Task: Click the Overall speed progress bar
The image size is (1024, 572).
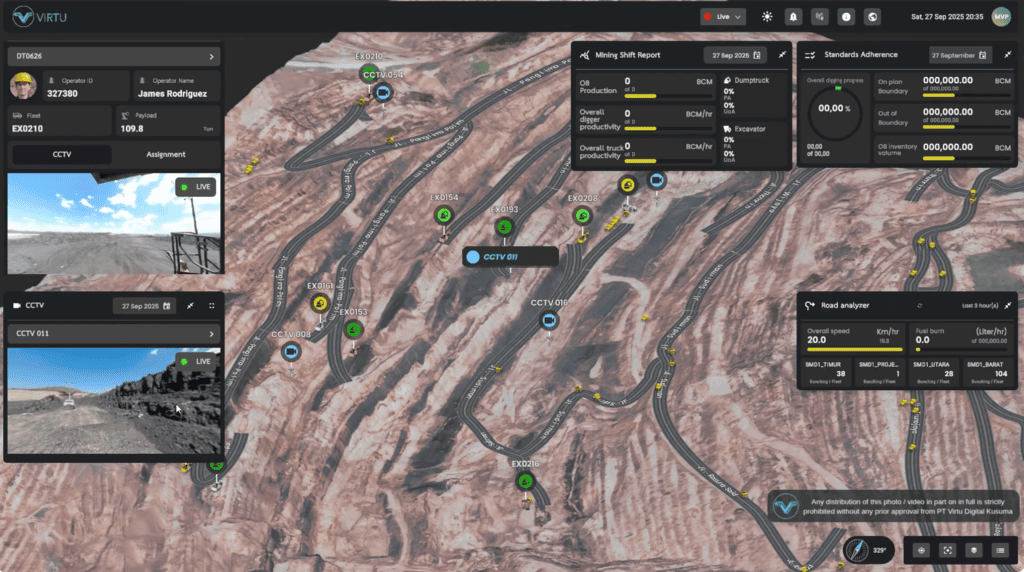Action: click(x=855, y=350)
